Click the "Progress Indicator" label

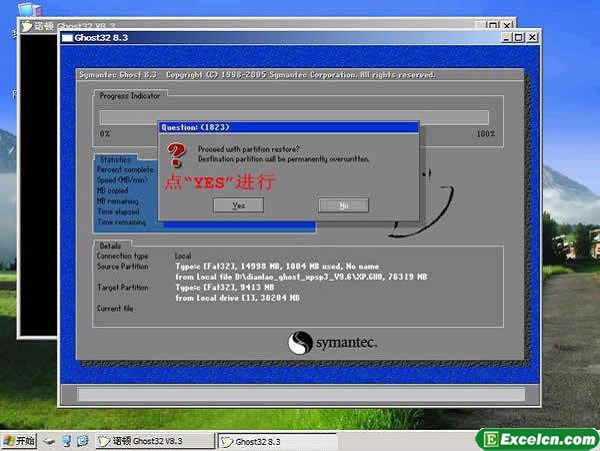[x=130, y=96]
